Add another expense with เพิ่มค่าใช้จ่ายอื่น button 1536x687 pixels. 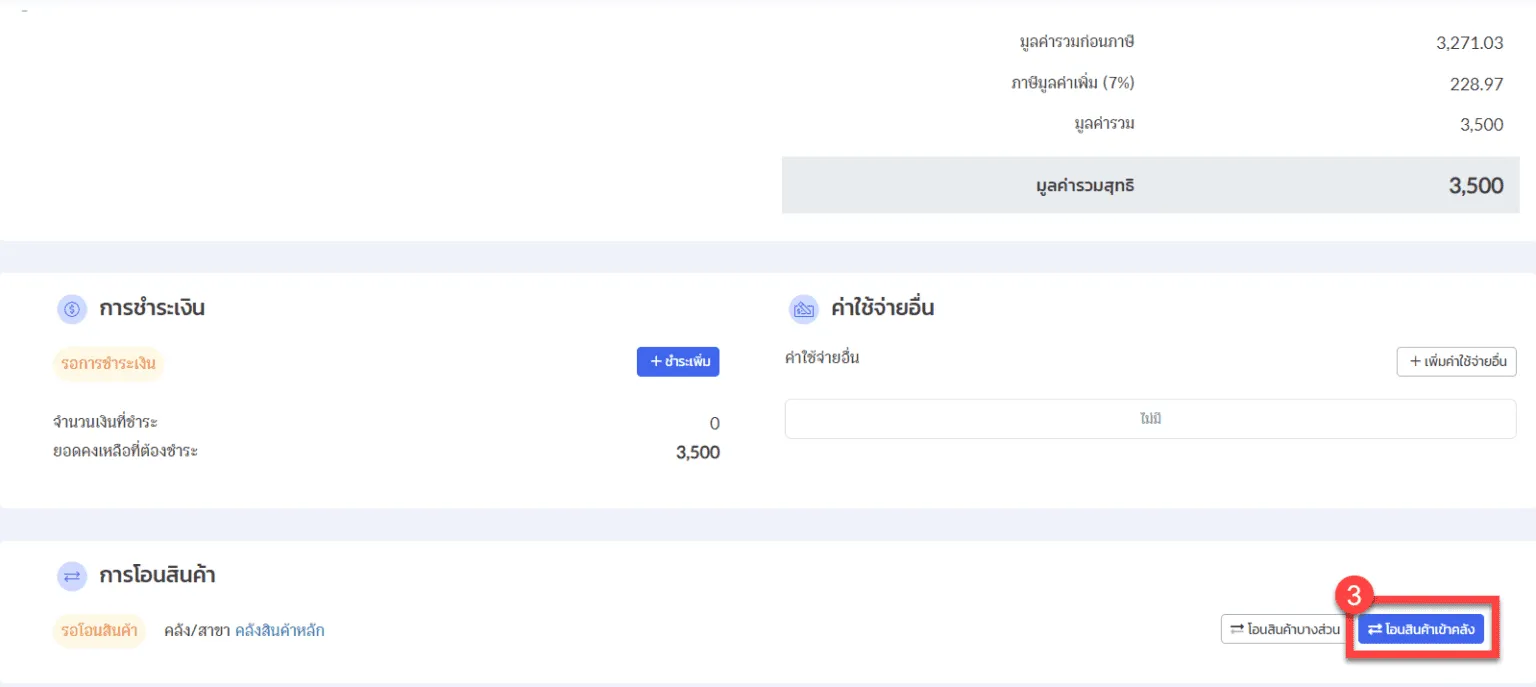(x=1456, y=362)
